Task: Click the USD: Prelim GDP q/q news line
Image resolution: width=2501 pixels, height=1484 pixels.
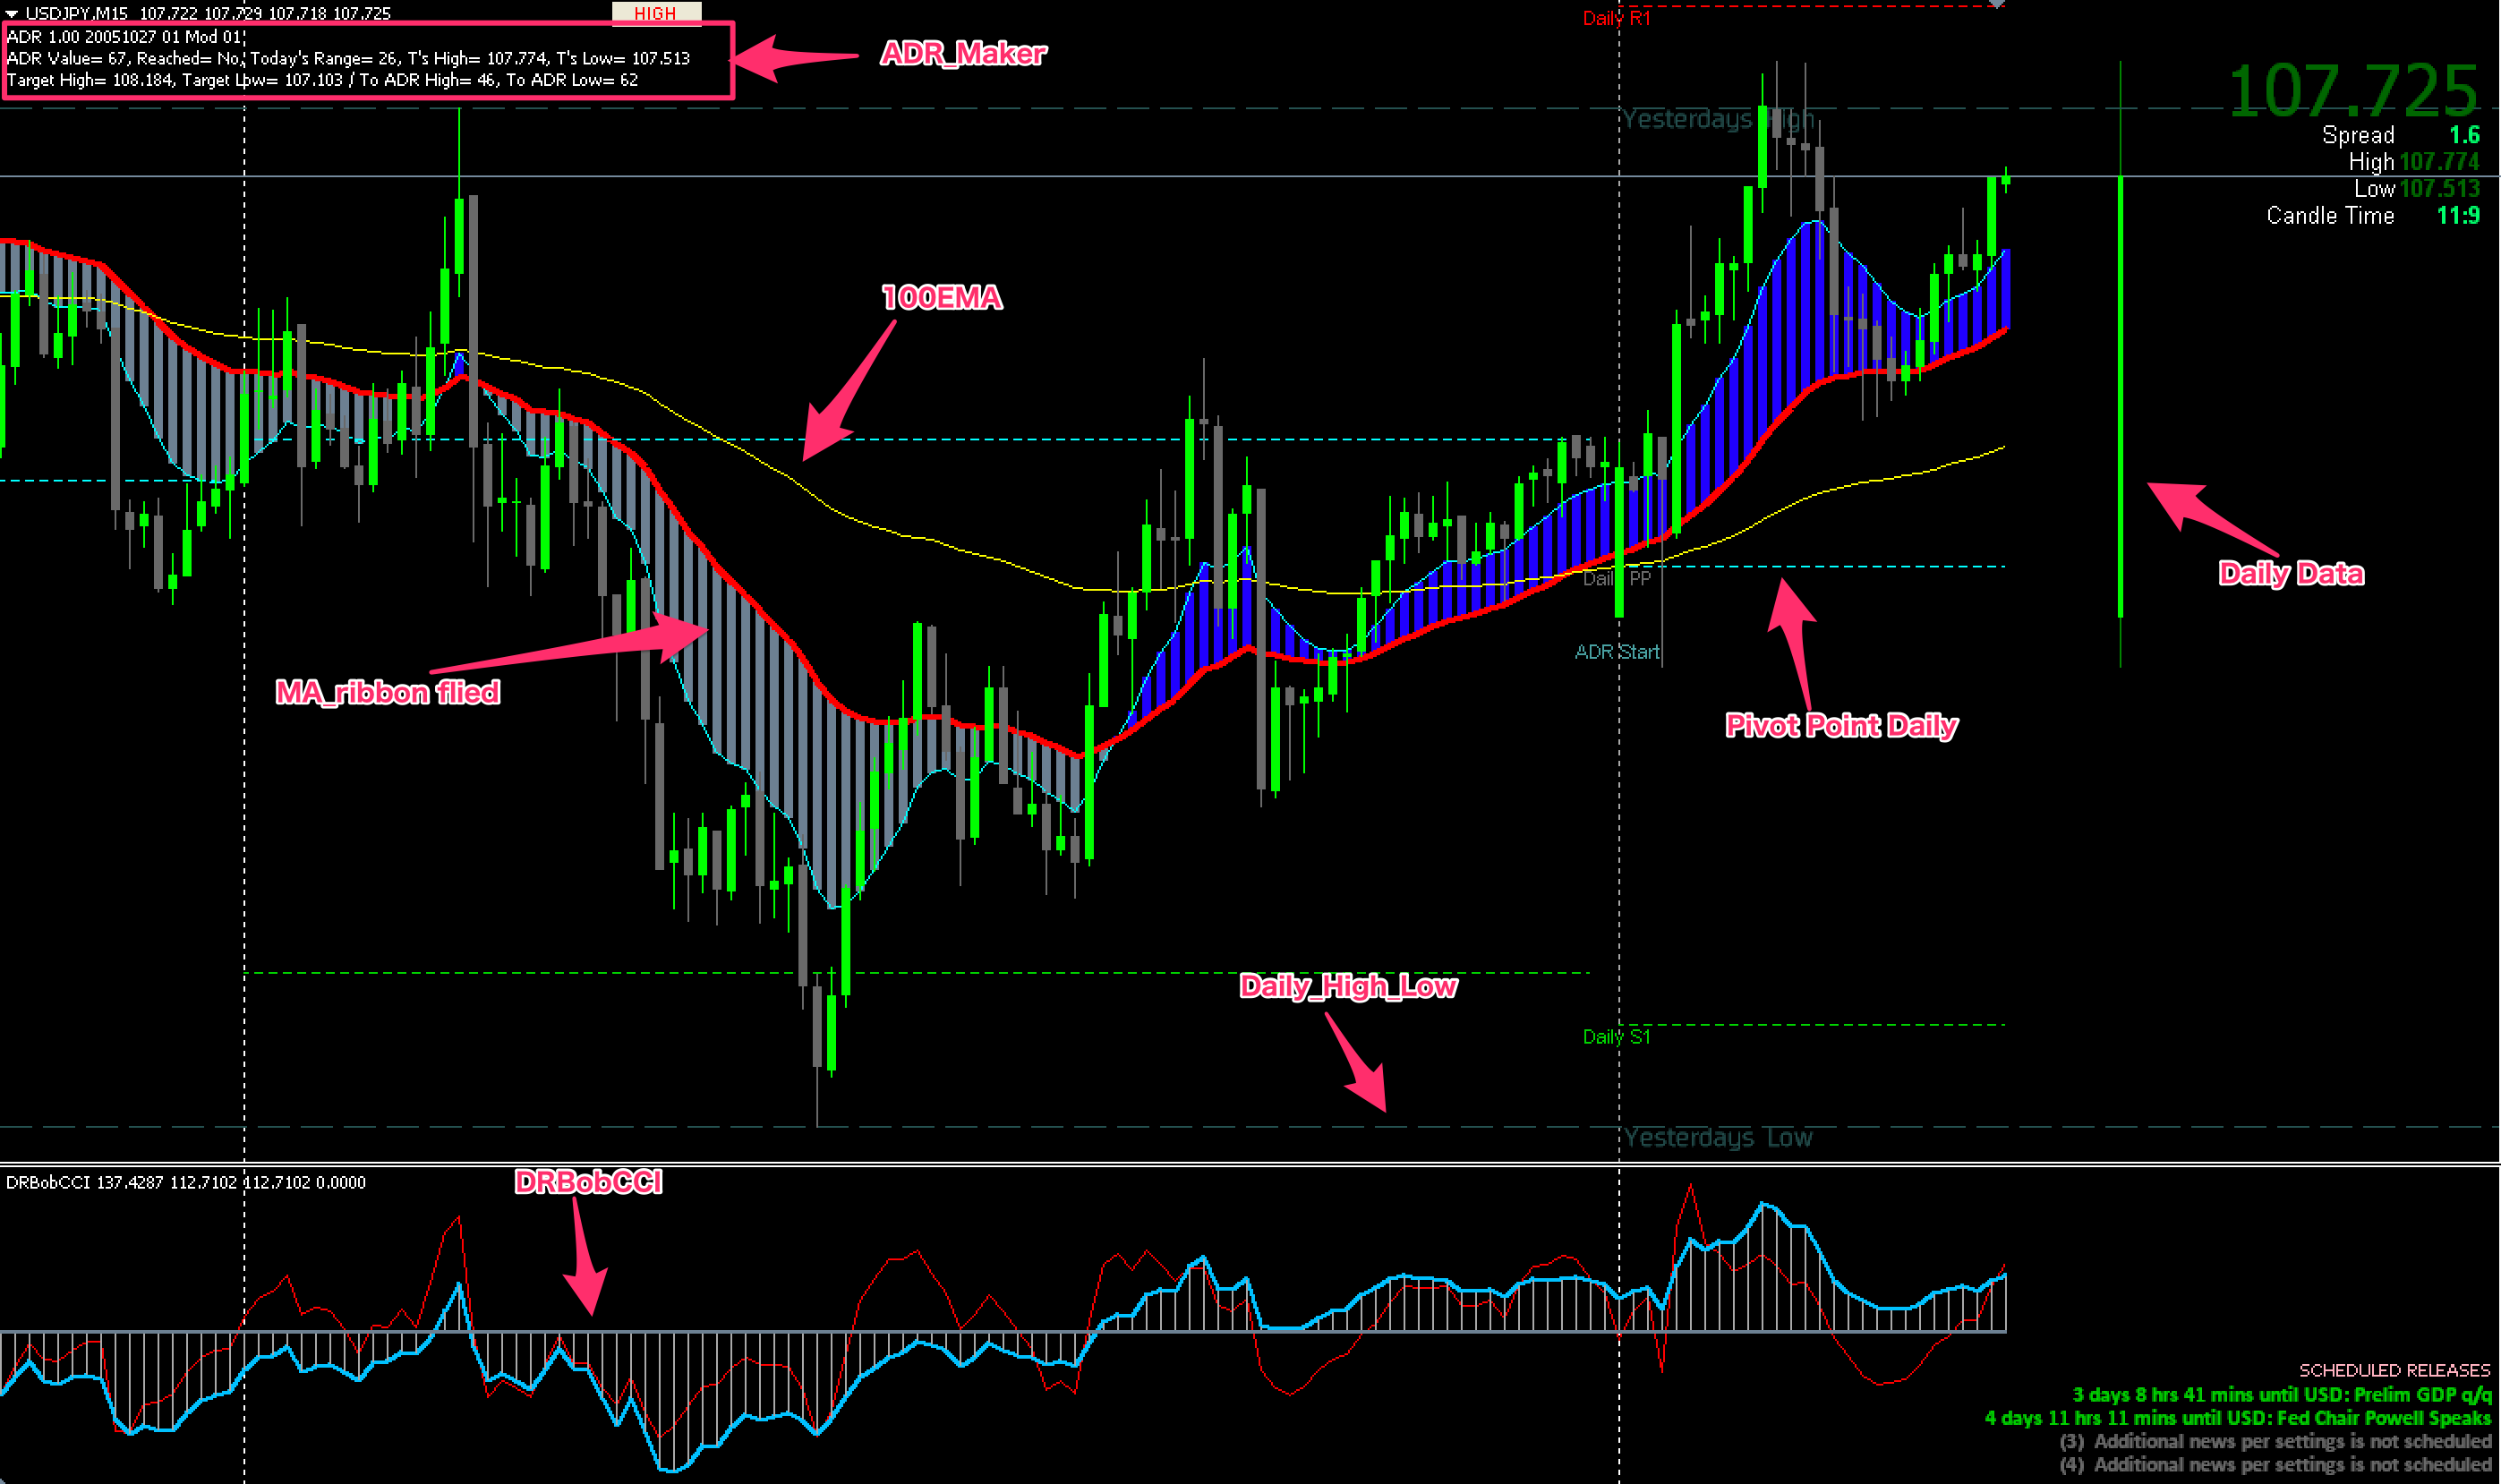Action: click(x=2281, y=1394)
